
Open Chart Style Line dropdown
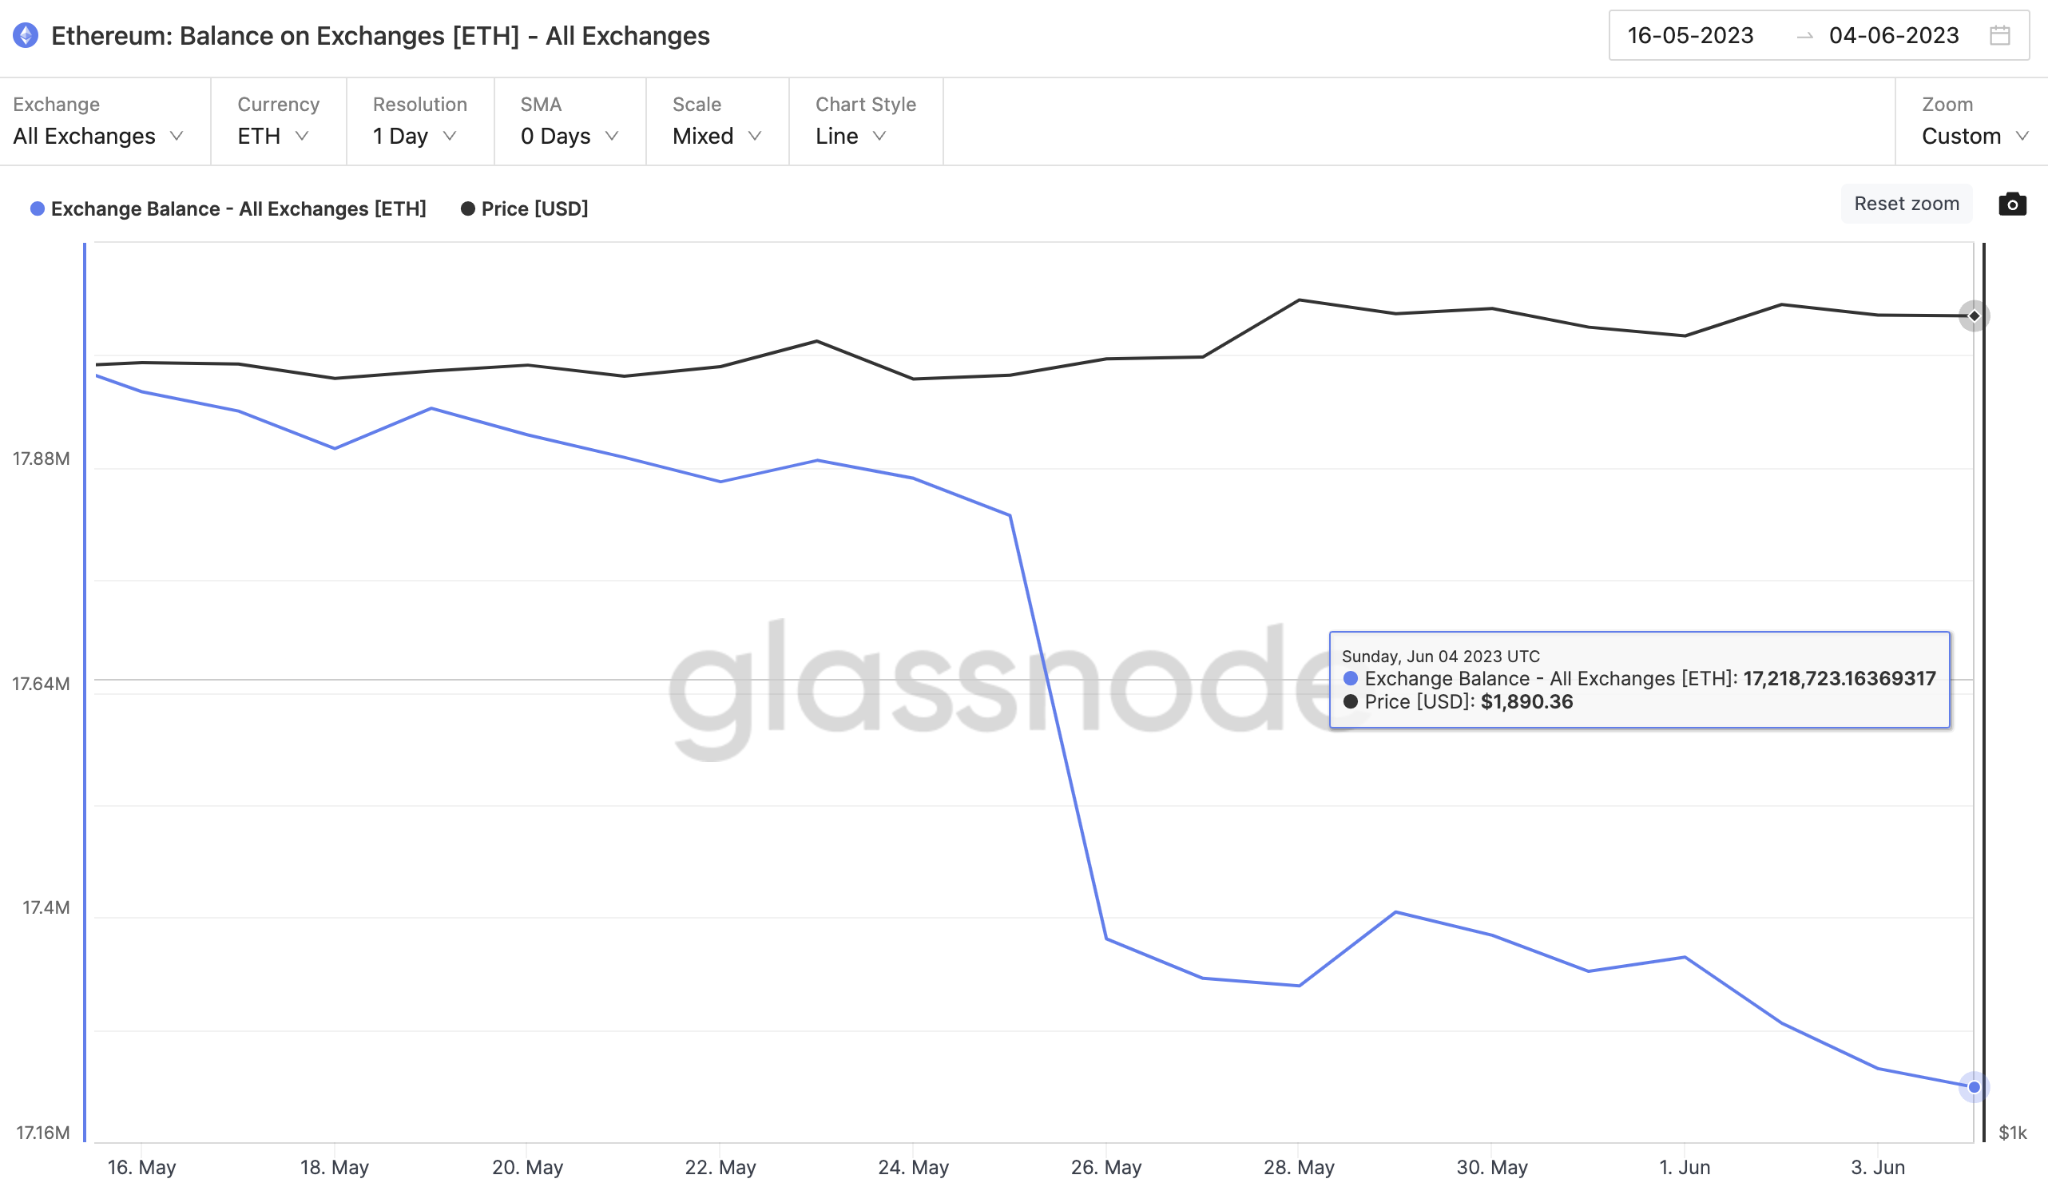tap(865, 121)
